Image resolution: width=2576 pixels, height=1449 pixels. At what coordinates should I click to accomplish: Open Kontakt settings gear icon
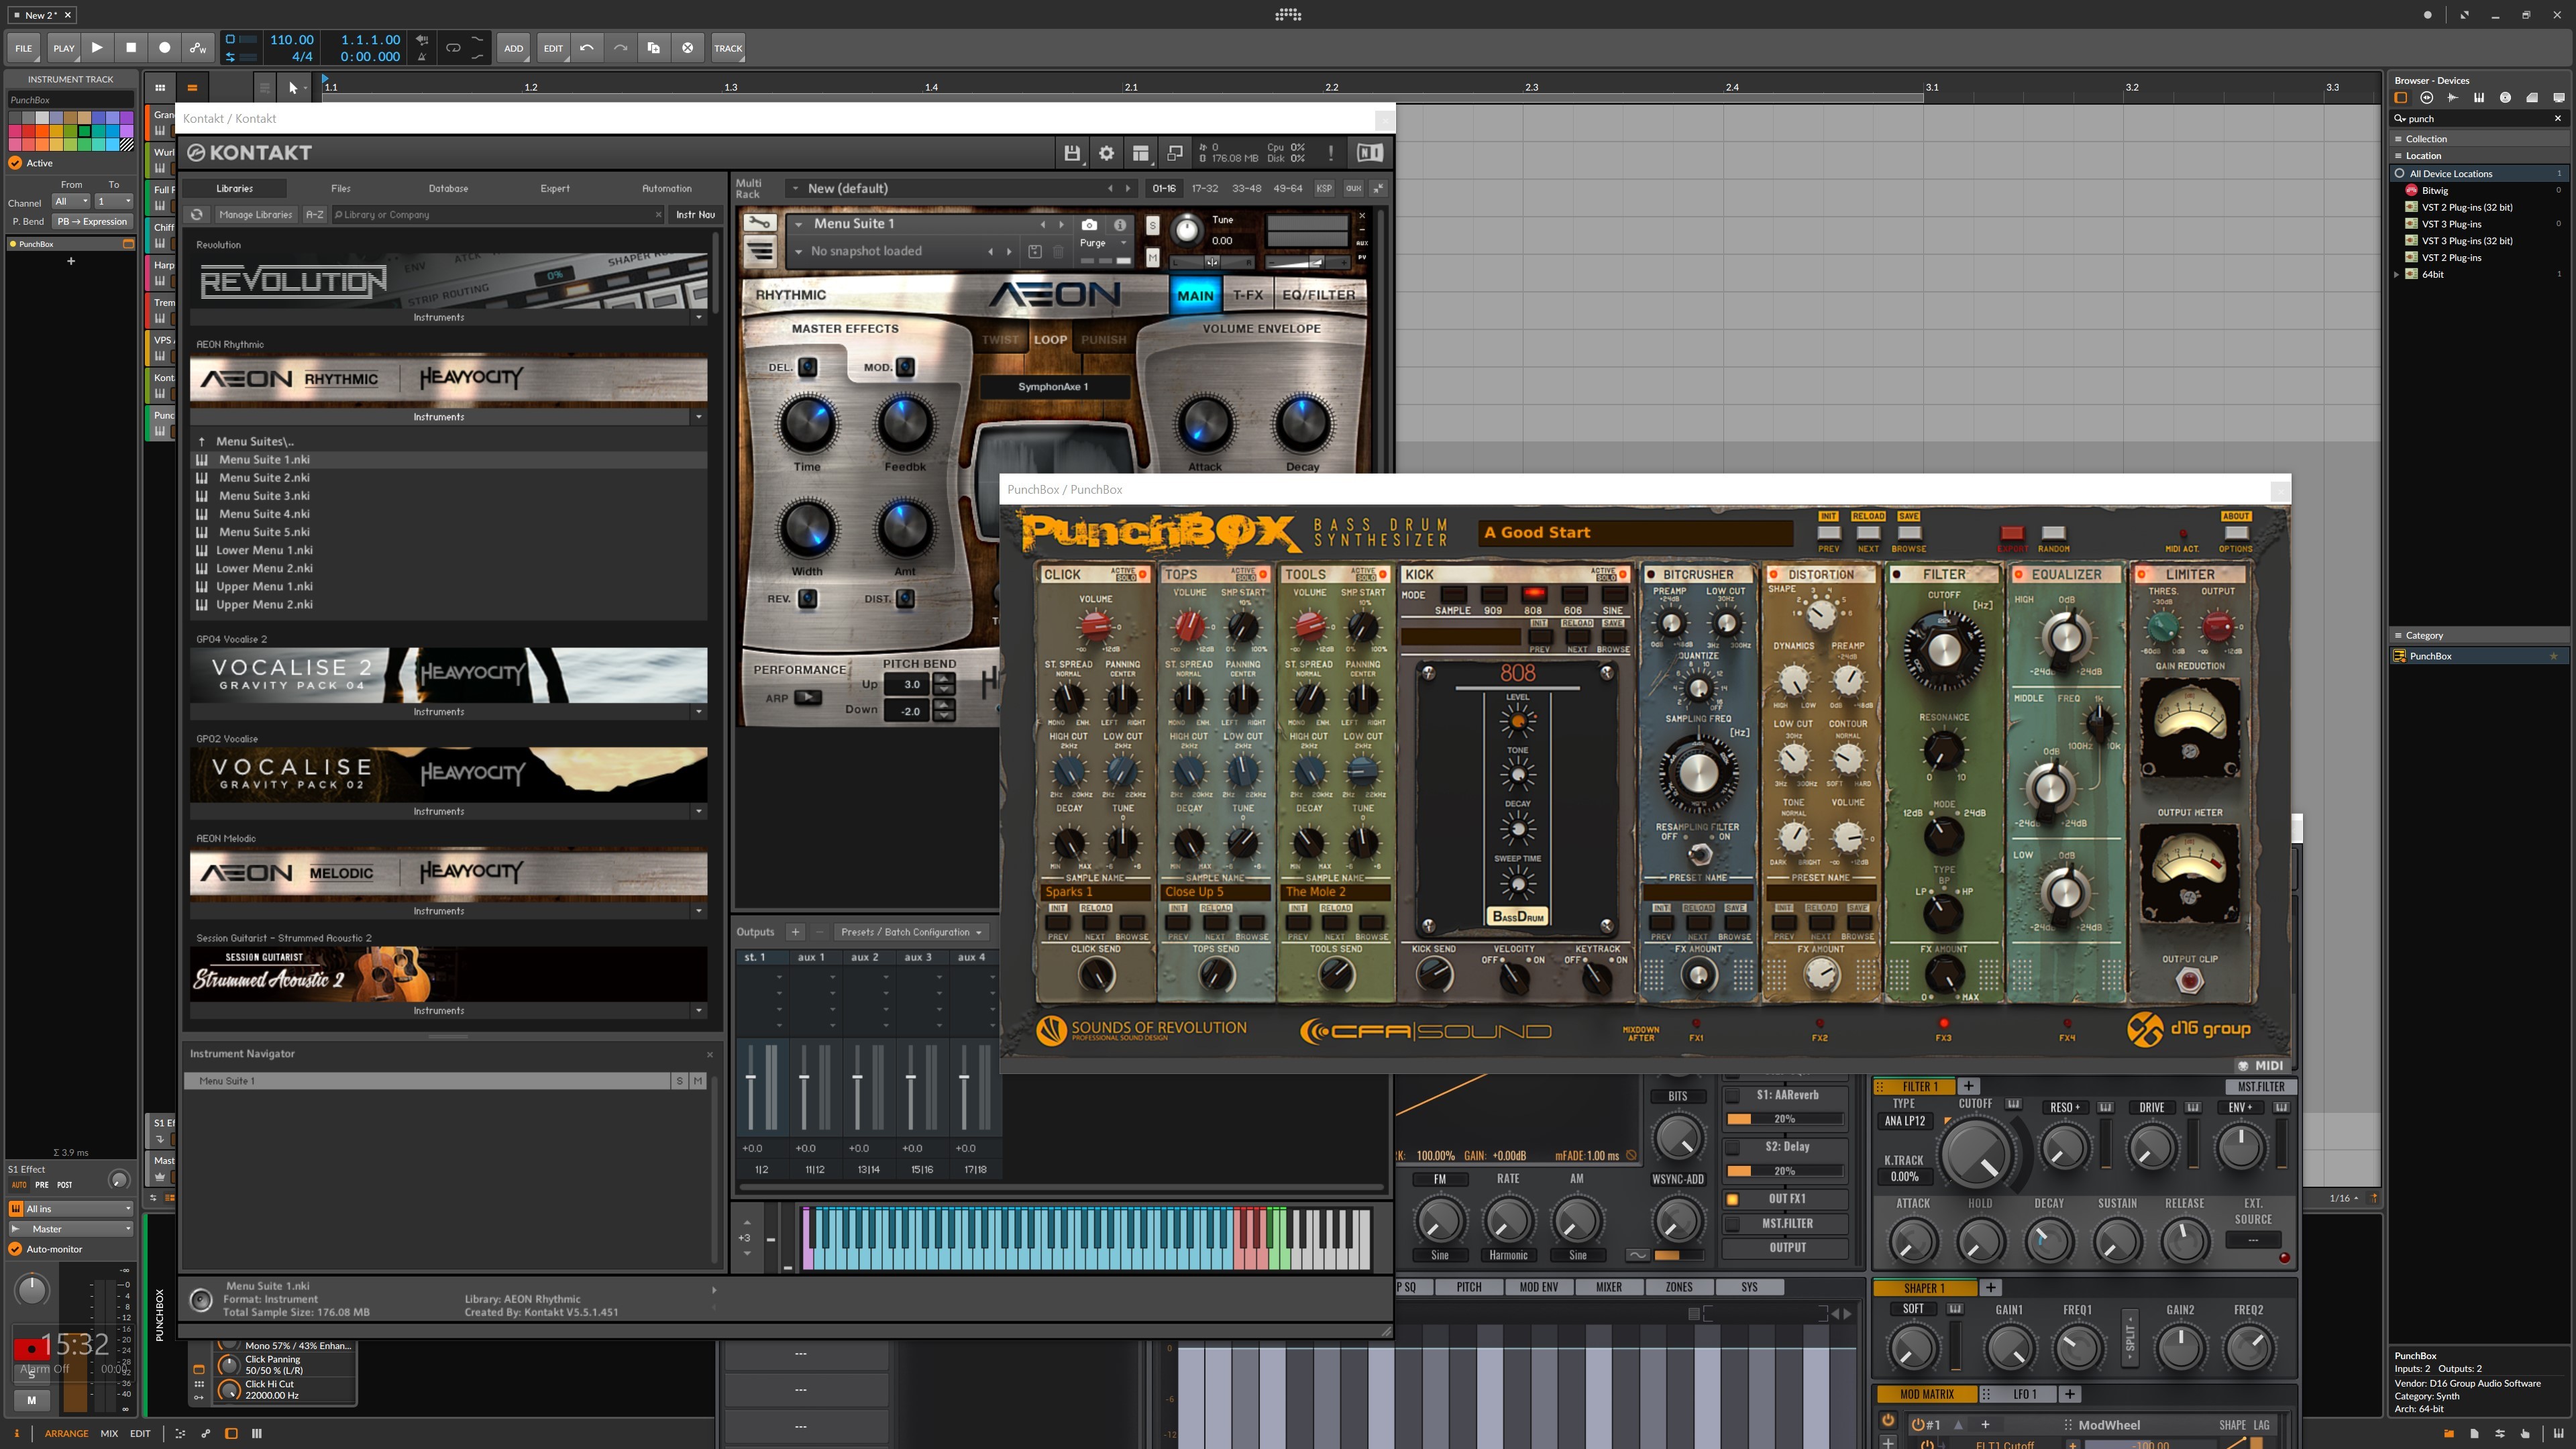[1106, 153]
